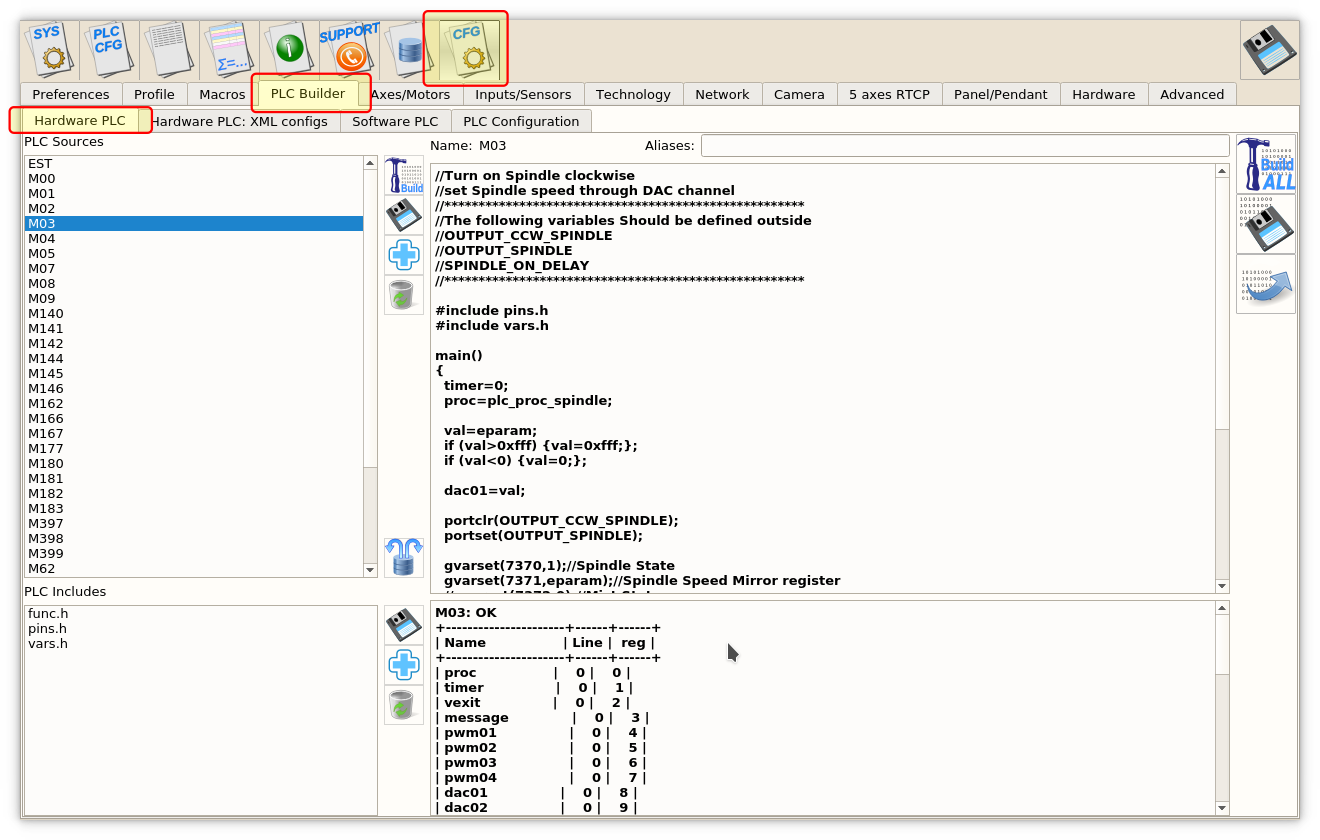Open the Software PLC tab
The width and height of the screenshot is (1320, 840).
point(395,121)
